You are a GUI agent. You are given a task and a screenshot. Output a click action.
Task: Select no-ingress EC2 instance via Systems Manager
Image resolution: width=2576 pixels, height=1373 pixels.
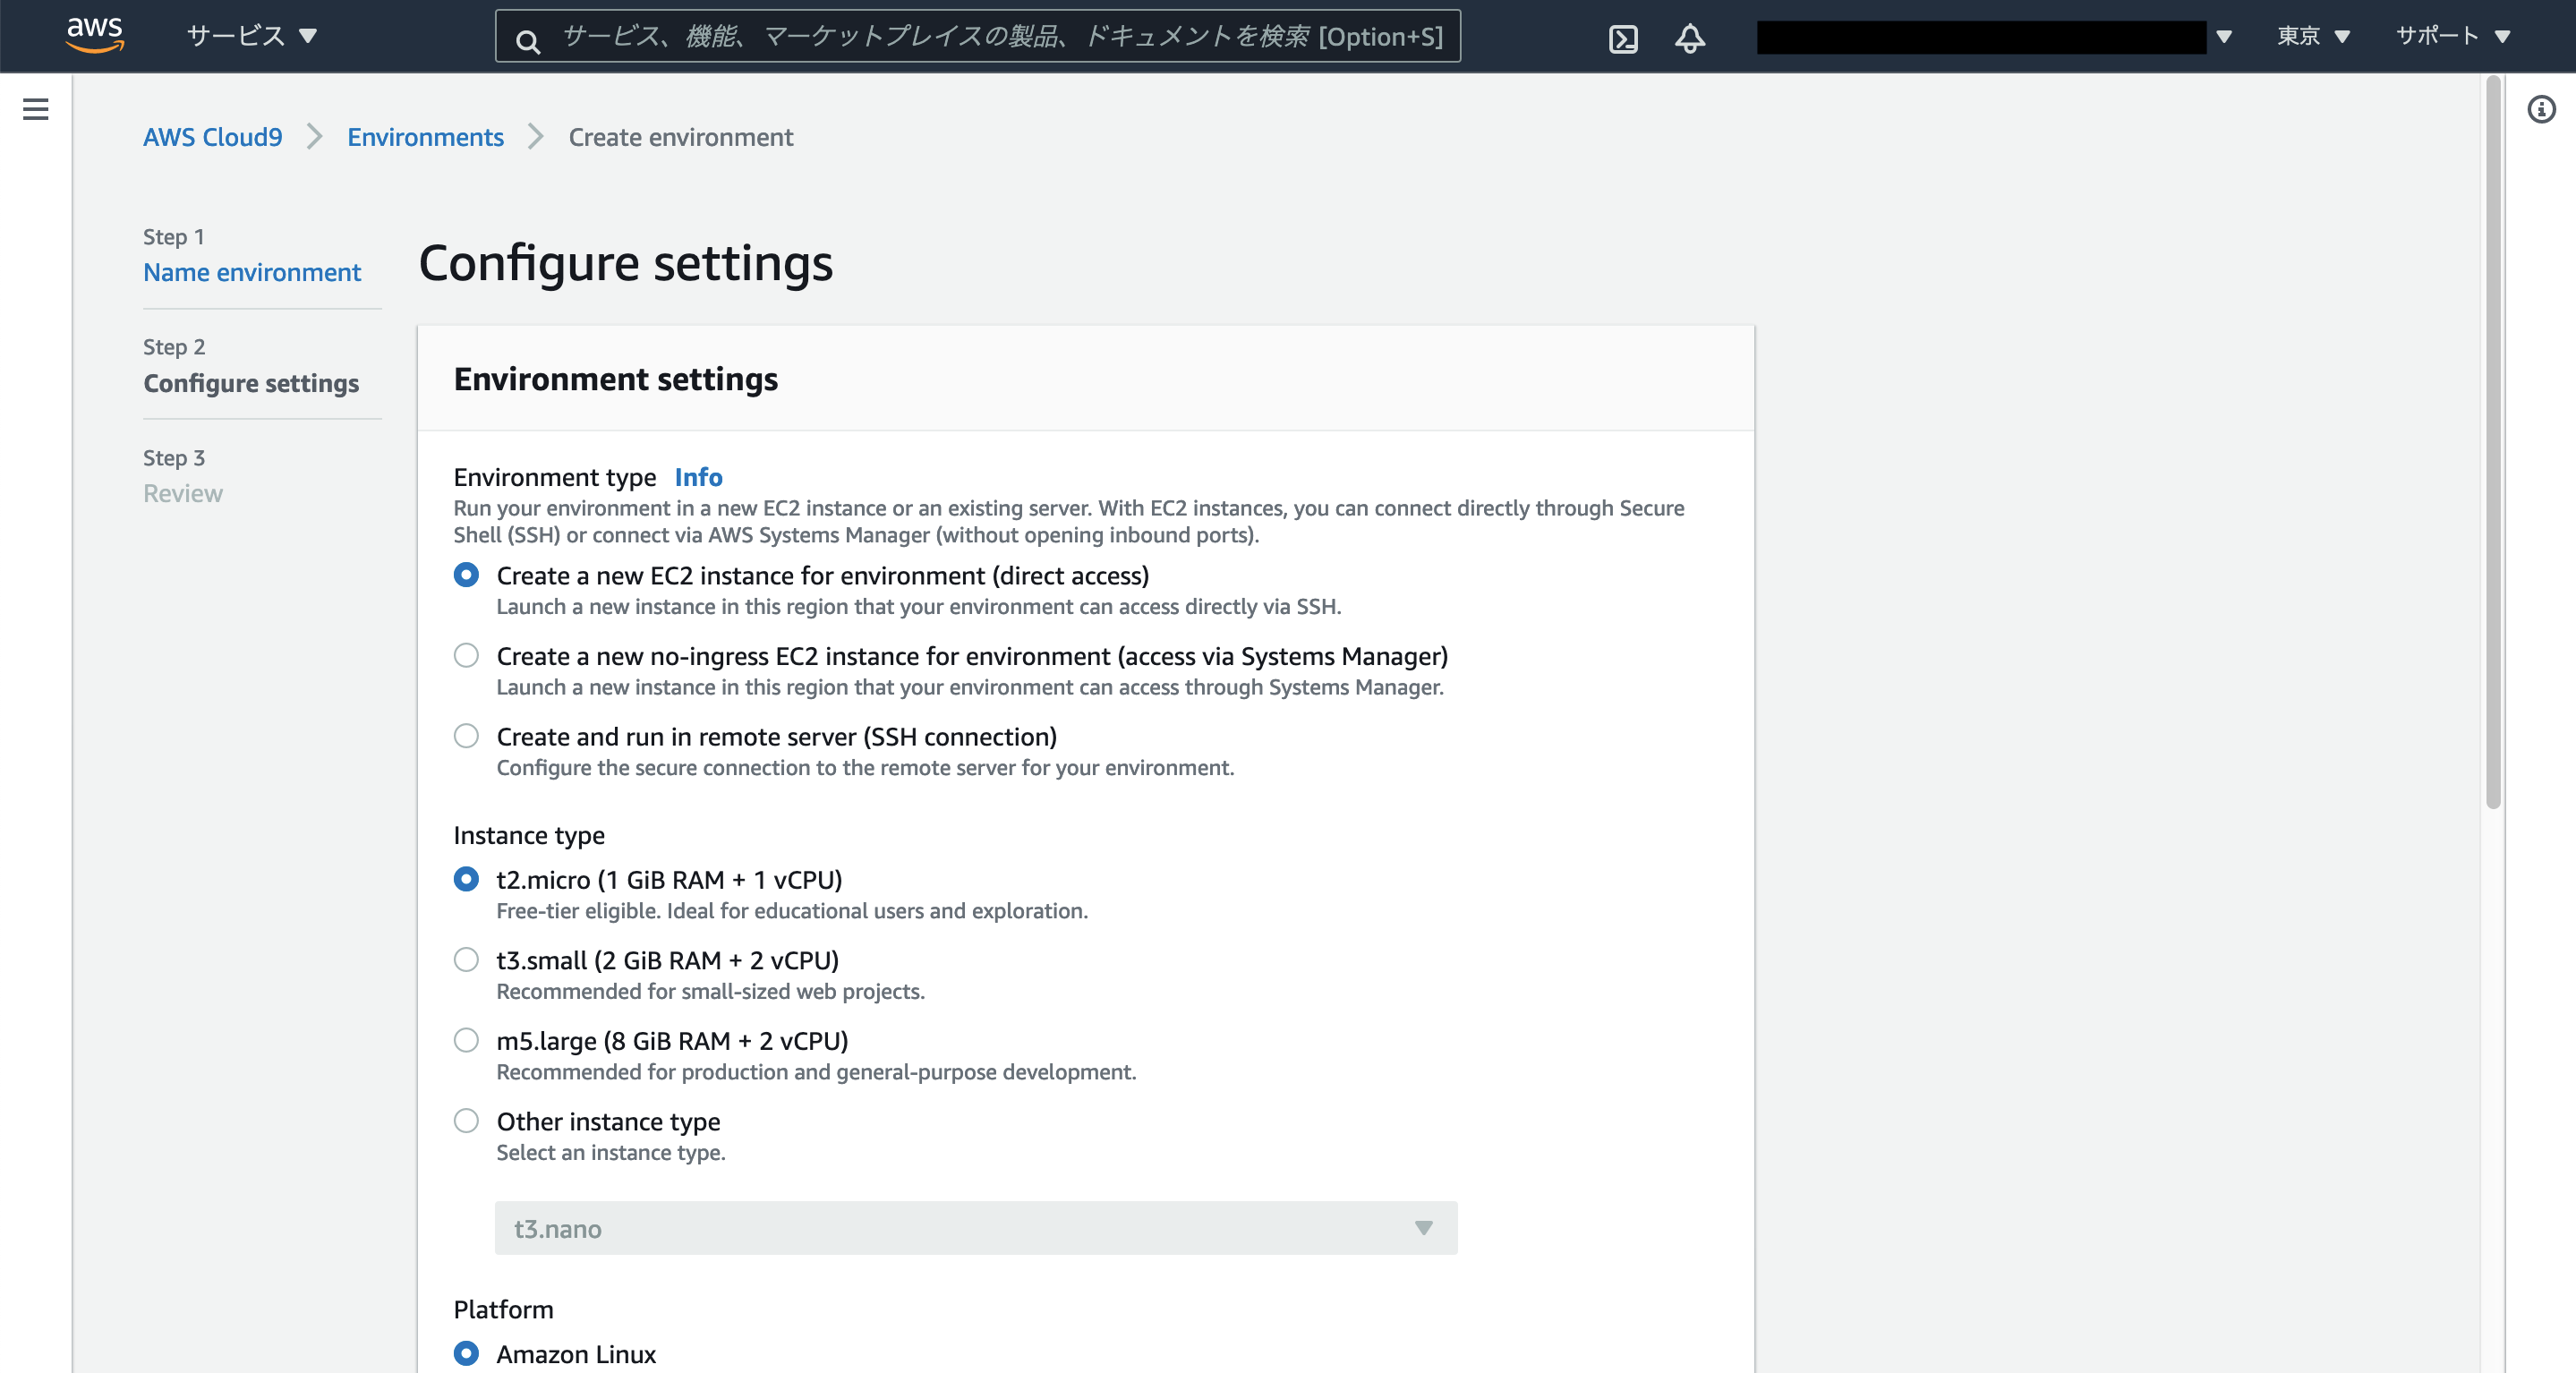(466, 656)
